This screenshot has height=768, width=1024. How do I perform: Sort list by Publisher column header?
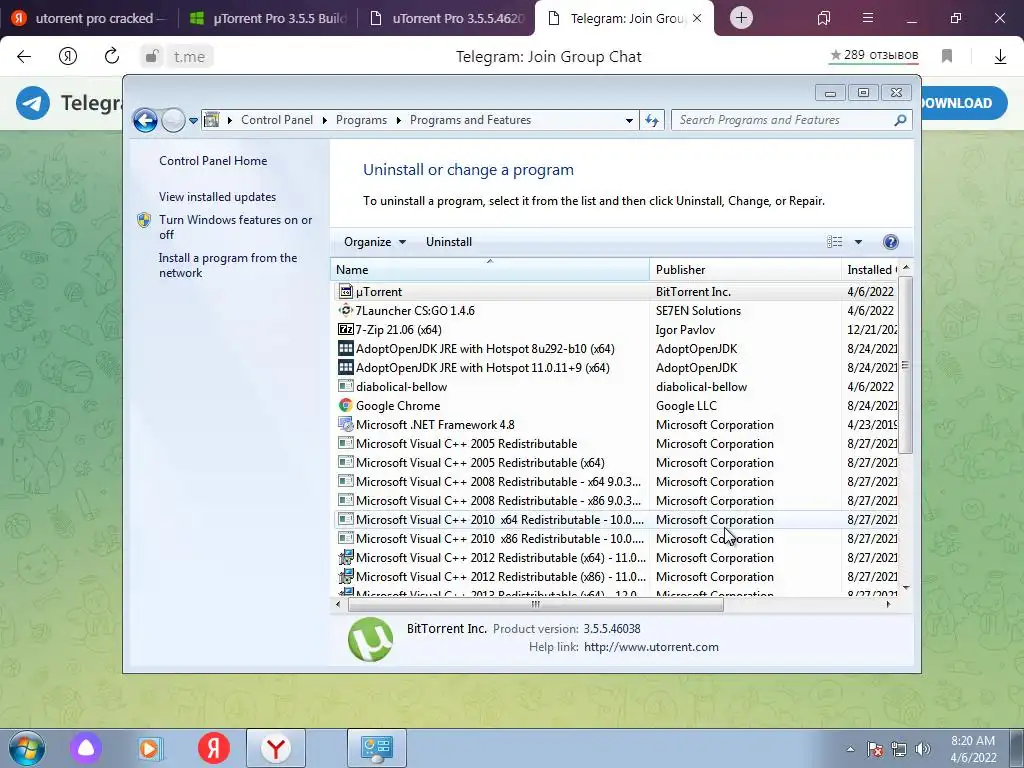[745, 270]
